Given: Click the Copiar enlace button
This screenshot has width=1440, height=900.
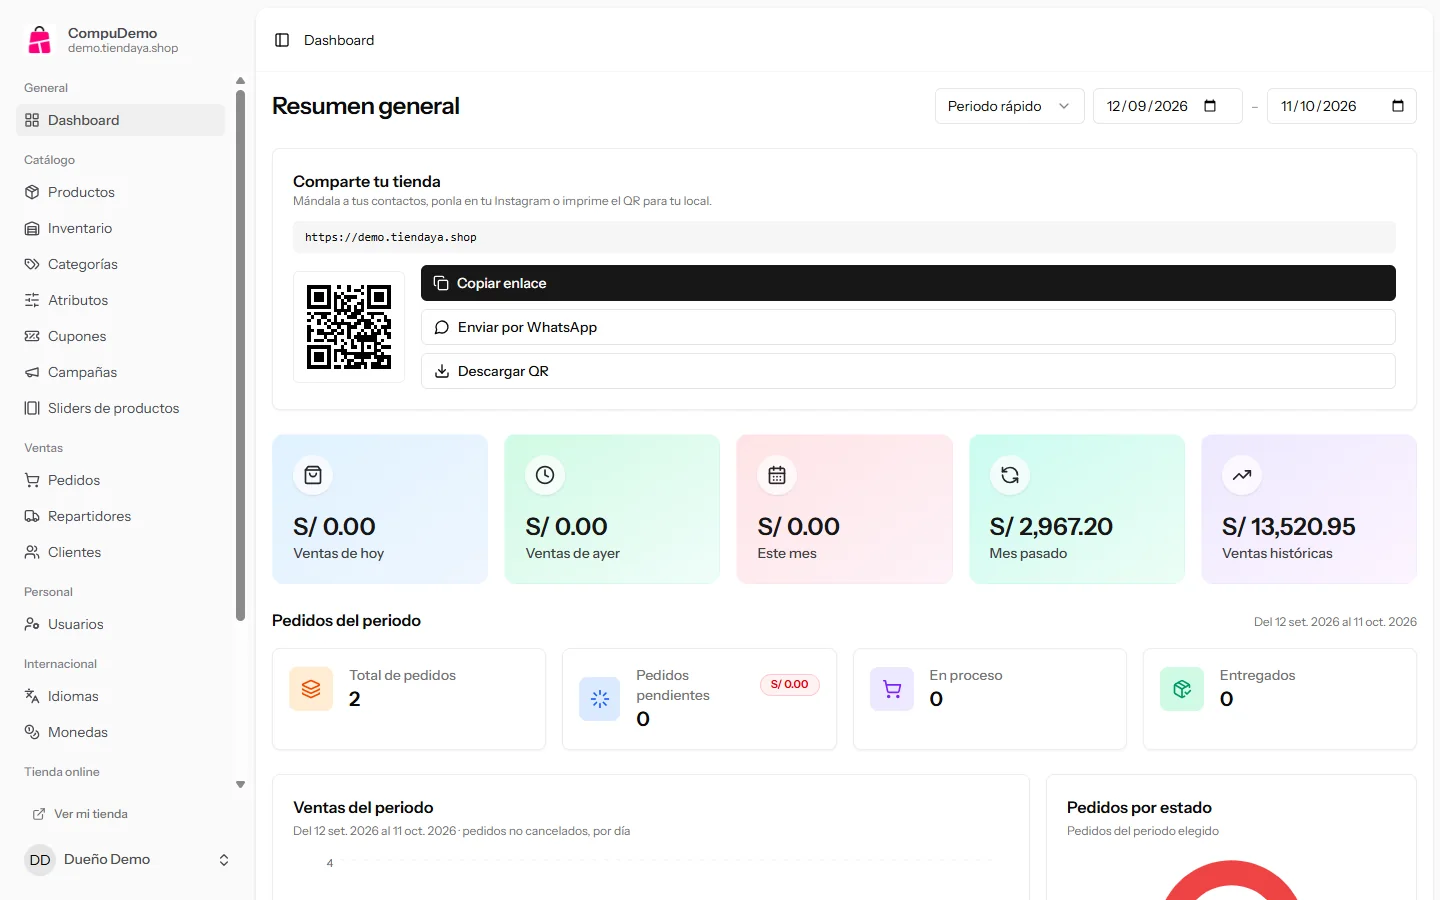Looking at the screenshot, I should pos(908,283).
